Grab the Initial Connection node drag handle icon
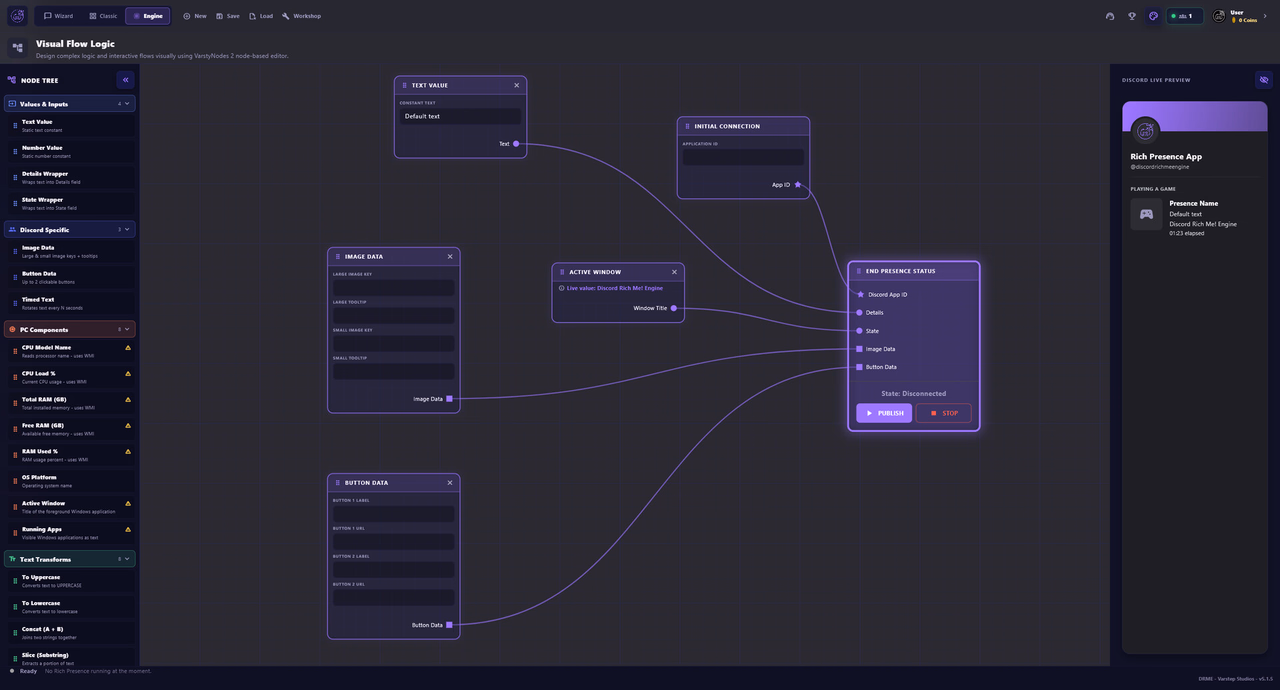This screenshot has height=690, width=1280. (x=688, y=126)
